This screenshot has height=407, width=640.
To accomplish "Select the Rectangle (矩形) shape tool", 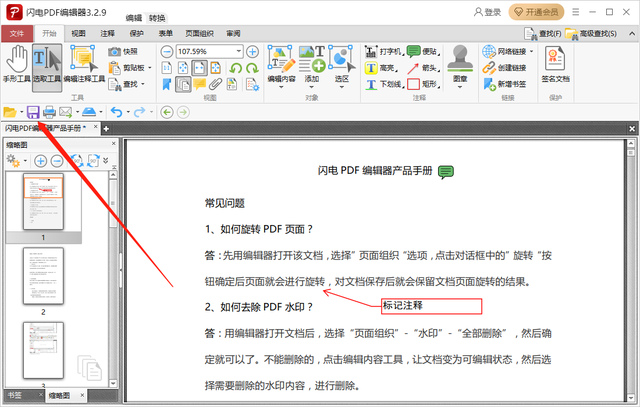I will pyautogui.click(x=423, y=84).
